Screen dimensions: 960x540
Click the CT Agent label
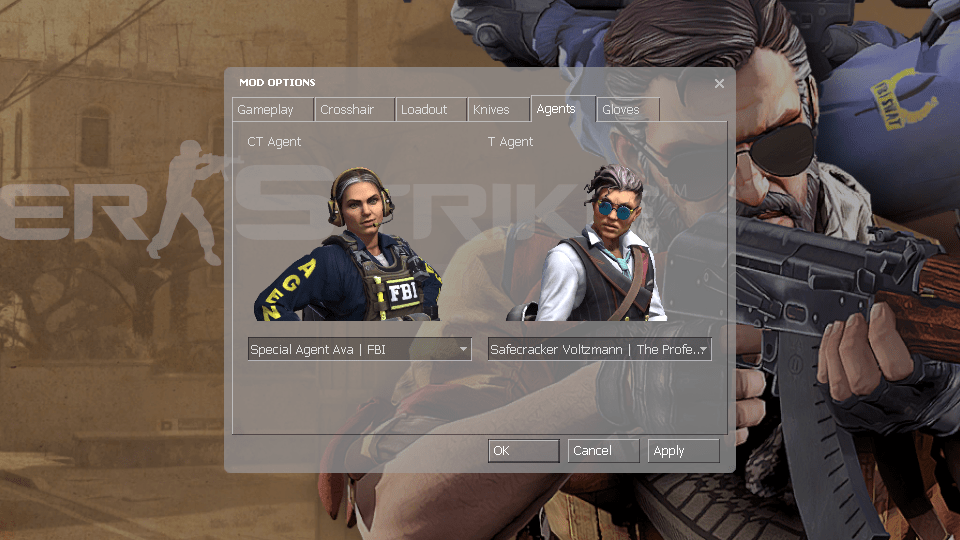[274, 142]
